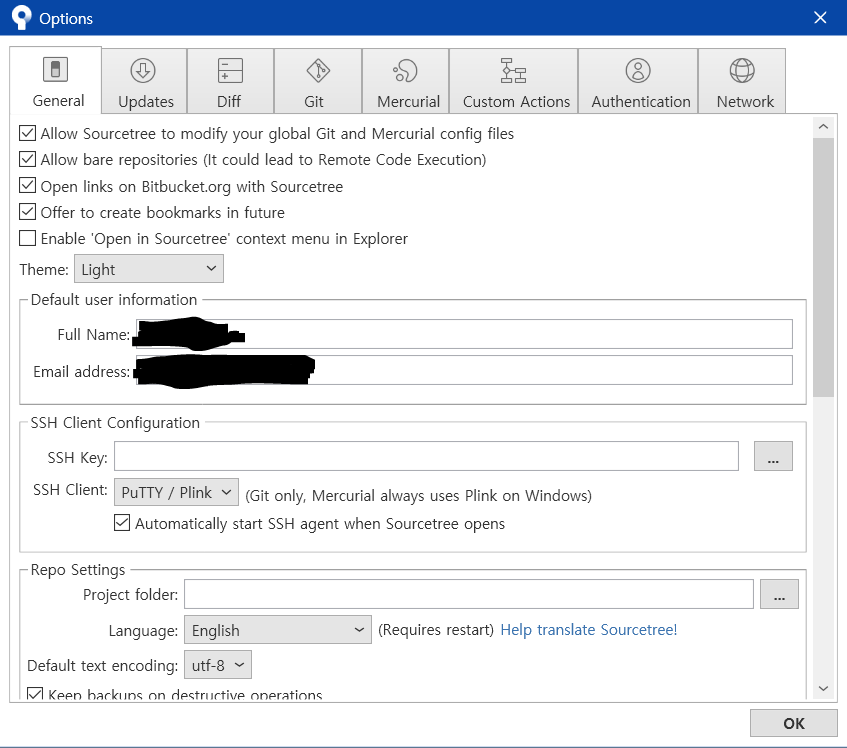Image resolution: width=847 pixels, height=748 pixels.
Task: Click the Custom Actions hierarchy icon
Action: pyautogui.click(x=513, y=71)
